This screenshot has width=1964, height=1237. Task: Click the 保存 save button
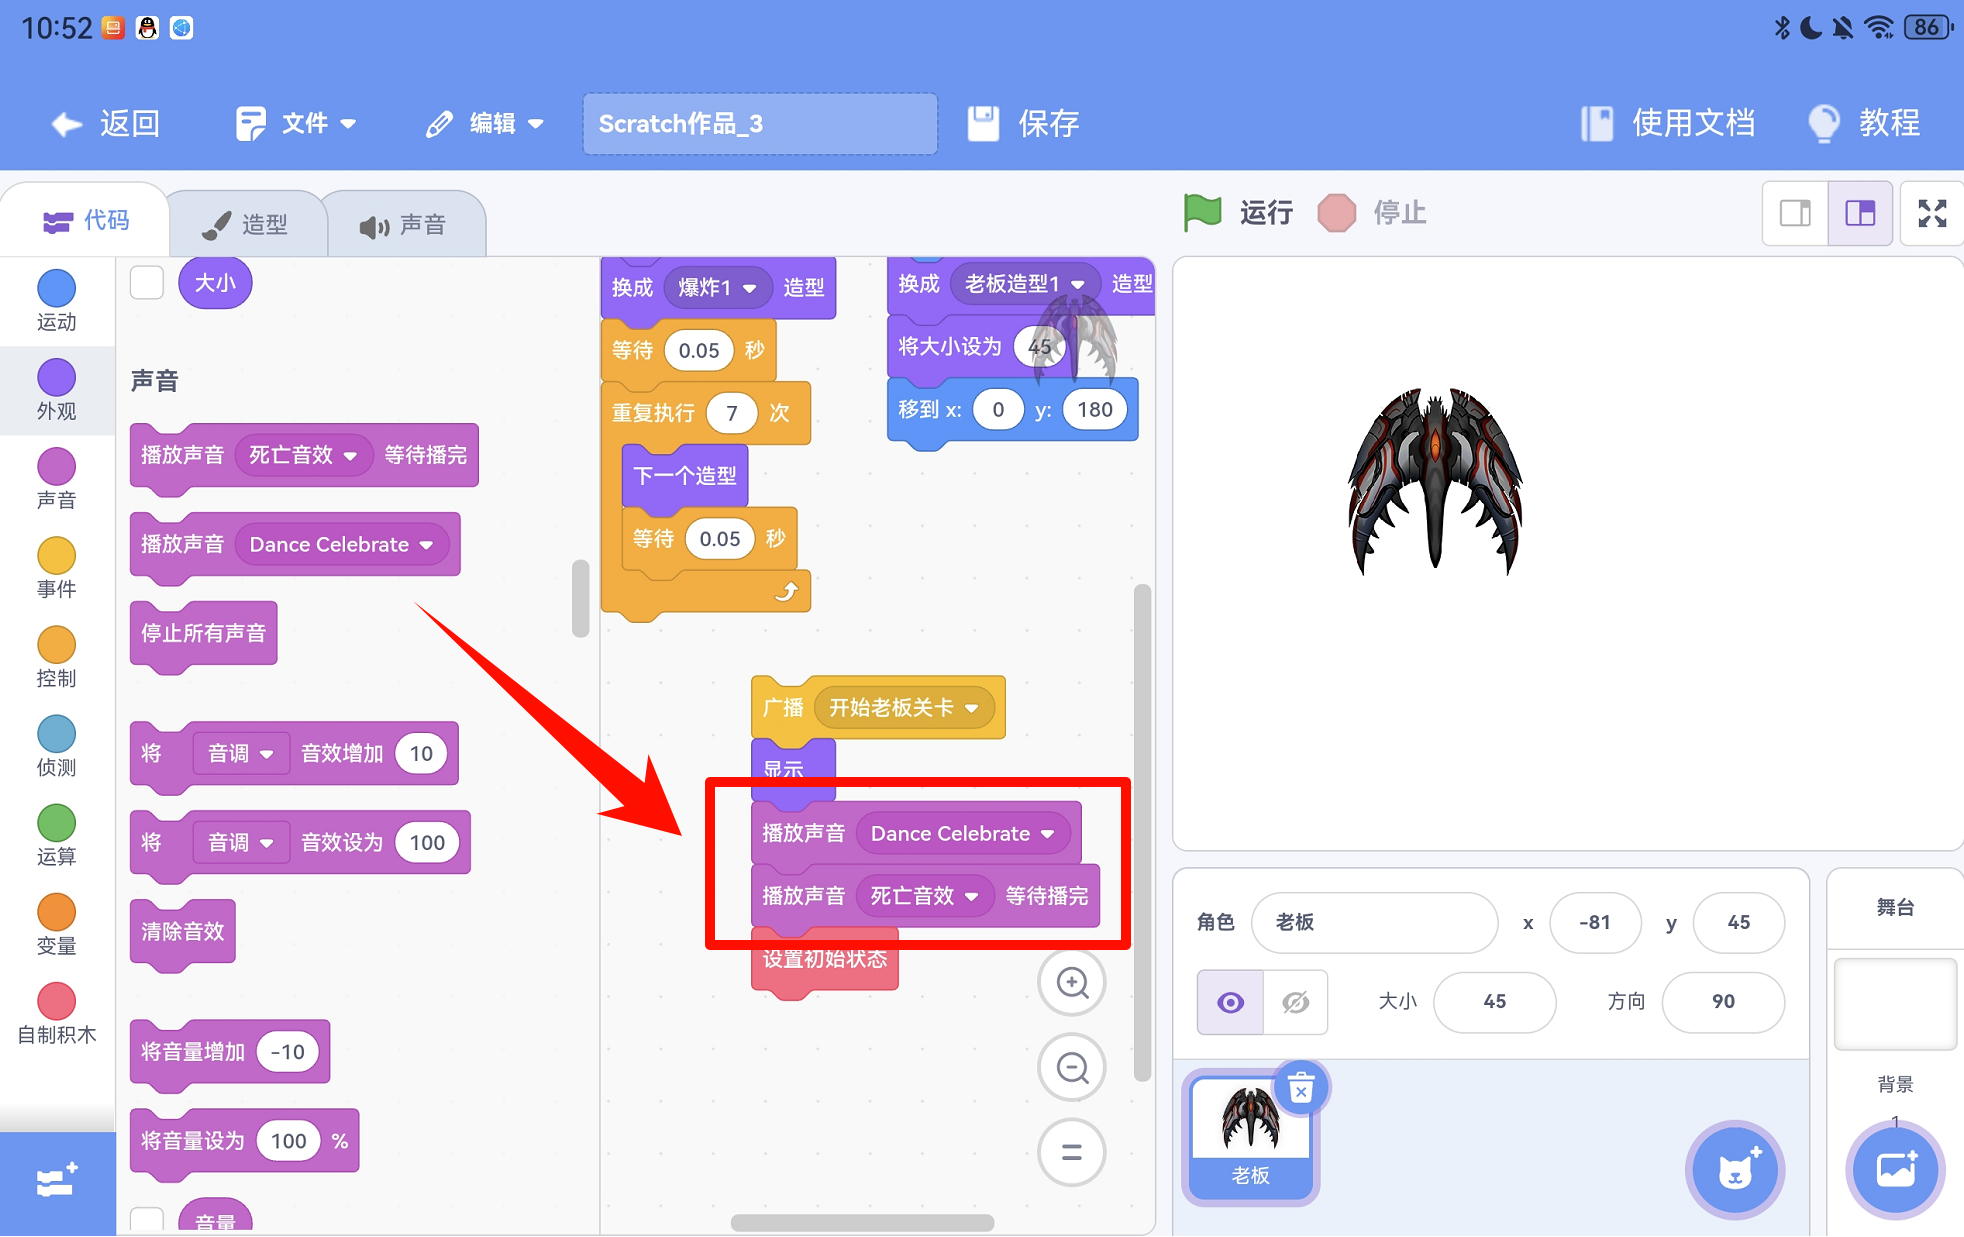1024,124
